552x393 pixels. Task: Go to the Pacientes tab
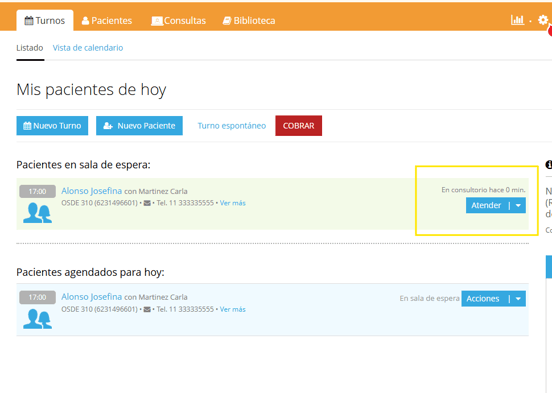click(107, 21)
